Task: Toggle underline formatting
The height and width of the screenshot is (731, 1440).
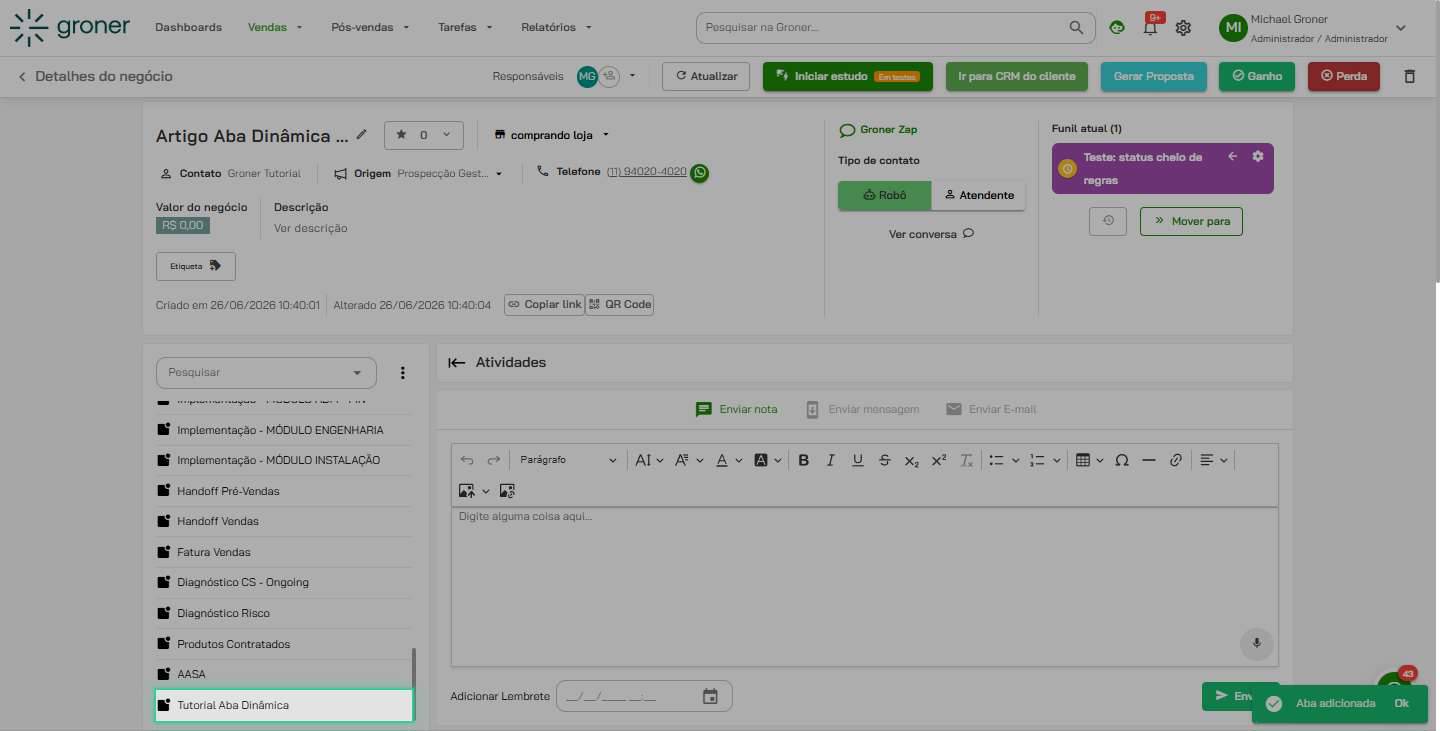Action: pos(857,460)
